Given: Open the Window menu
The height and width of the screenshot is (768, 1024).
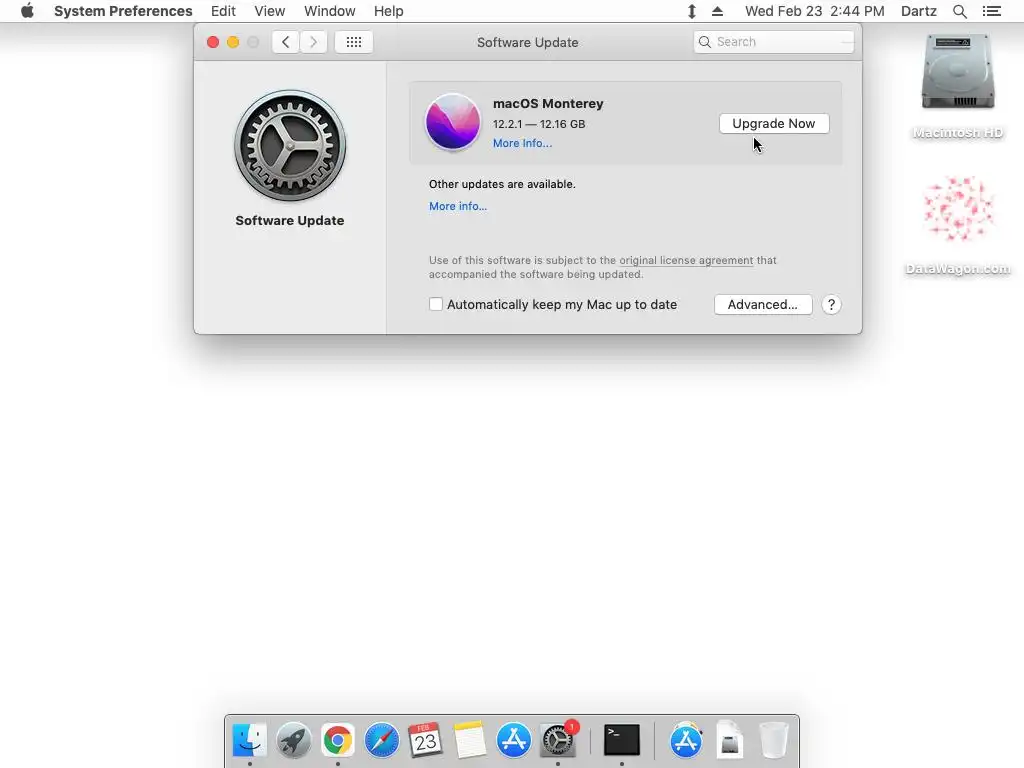Looking at the screenshot, I should pos(330,11).
